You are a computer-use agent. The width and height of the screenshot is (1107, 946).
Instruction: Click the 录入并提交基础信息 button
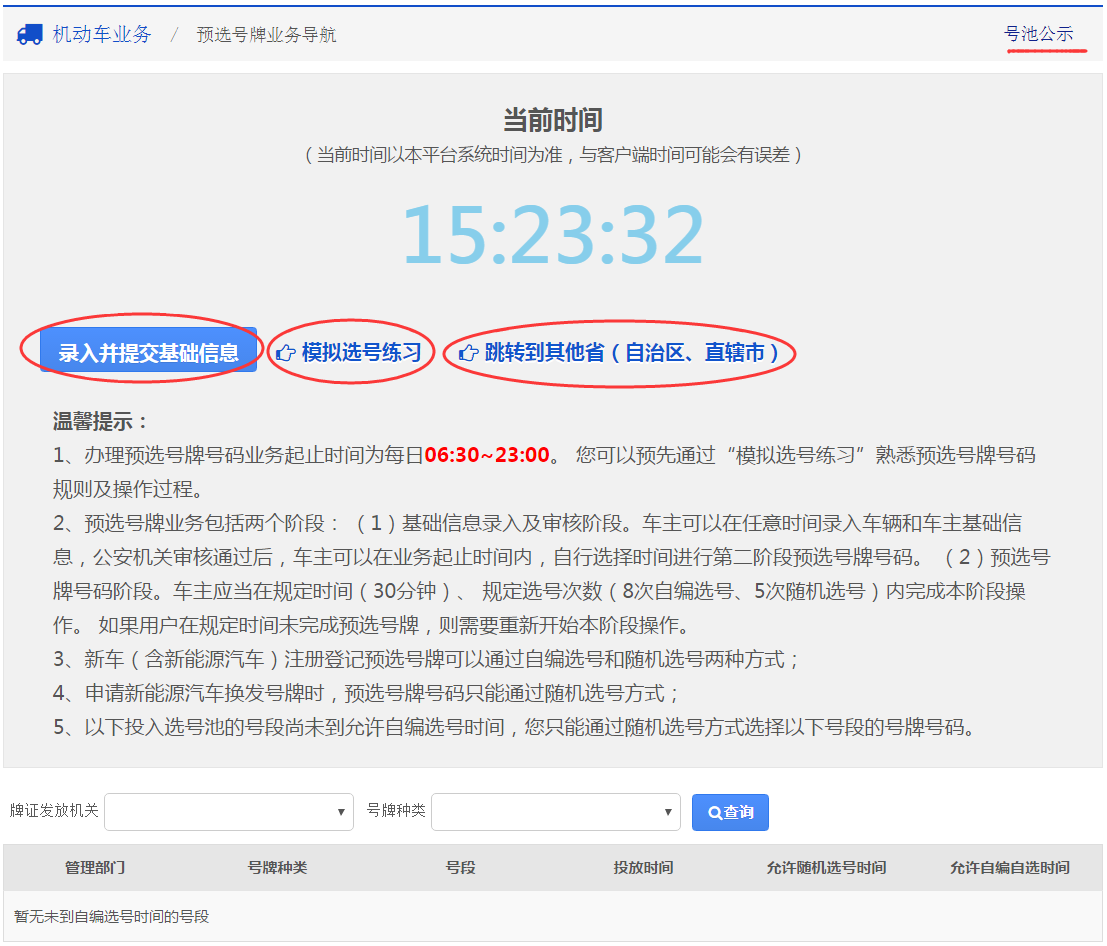click(148, 351)
